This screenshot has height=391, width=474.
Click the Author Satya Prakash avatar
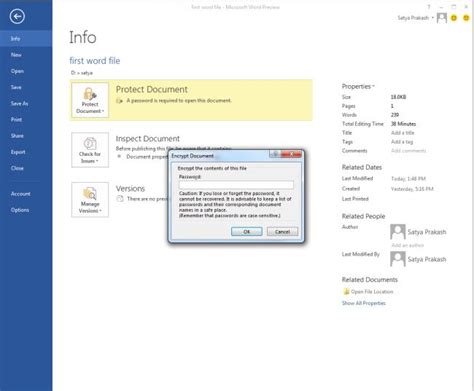(398, 232)
